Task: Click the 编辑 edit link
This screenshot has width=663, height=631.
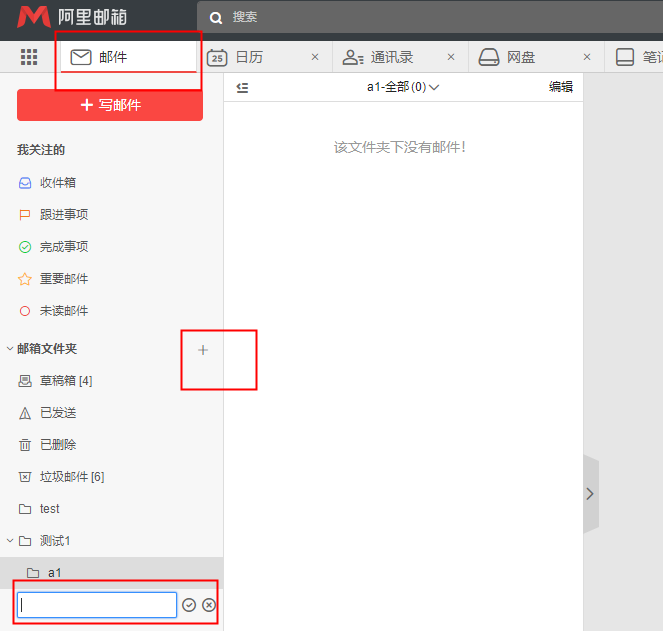Action: pyautogui.click(x=560, y=87)
